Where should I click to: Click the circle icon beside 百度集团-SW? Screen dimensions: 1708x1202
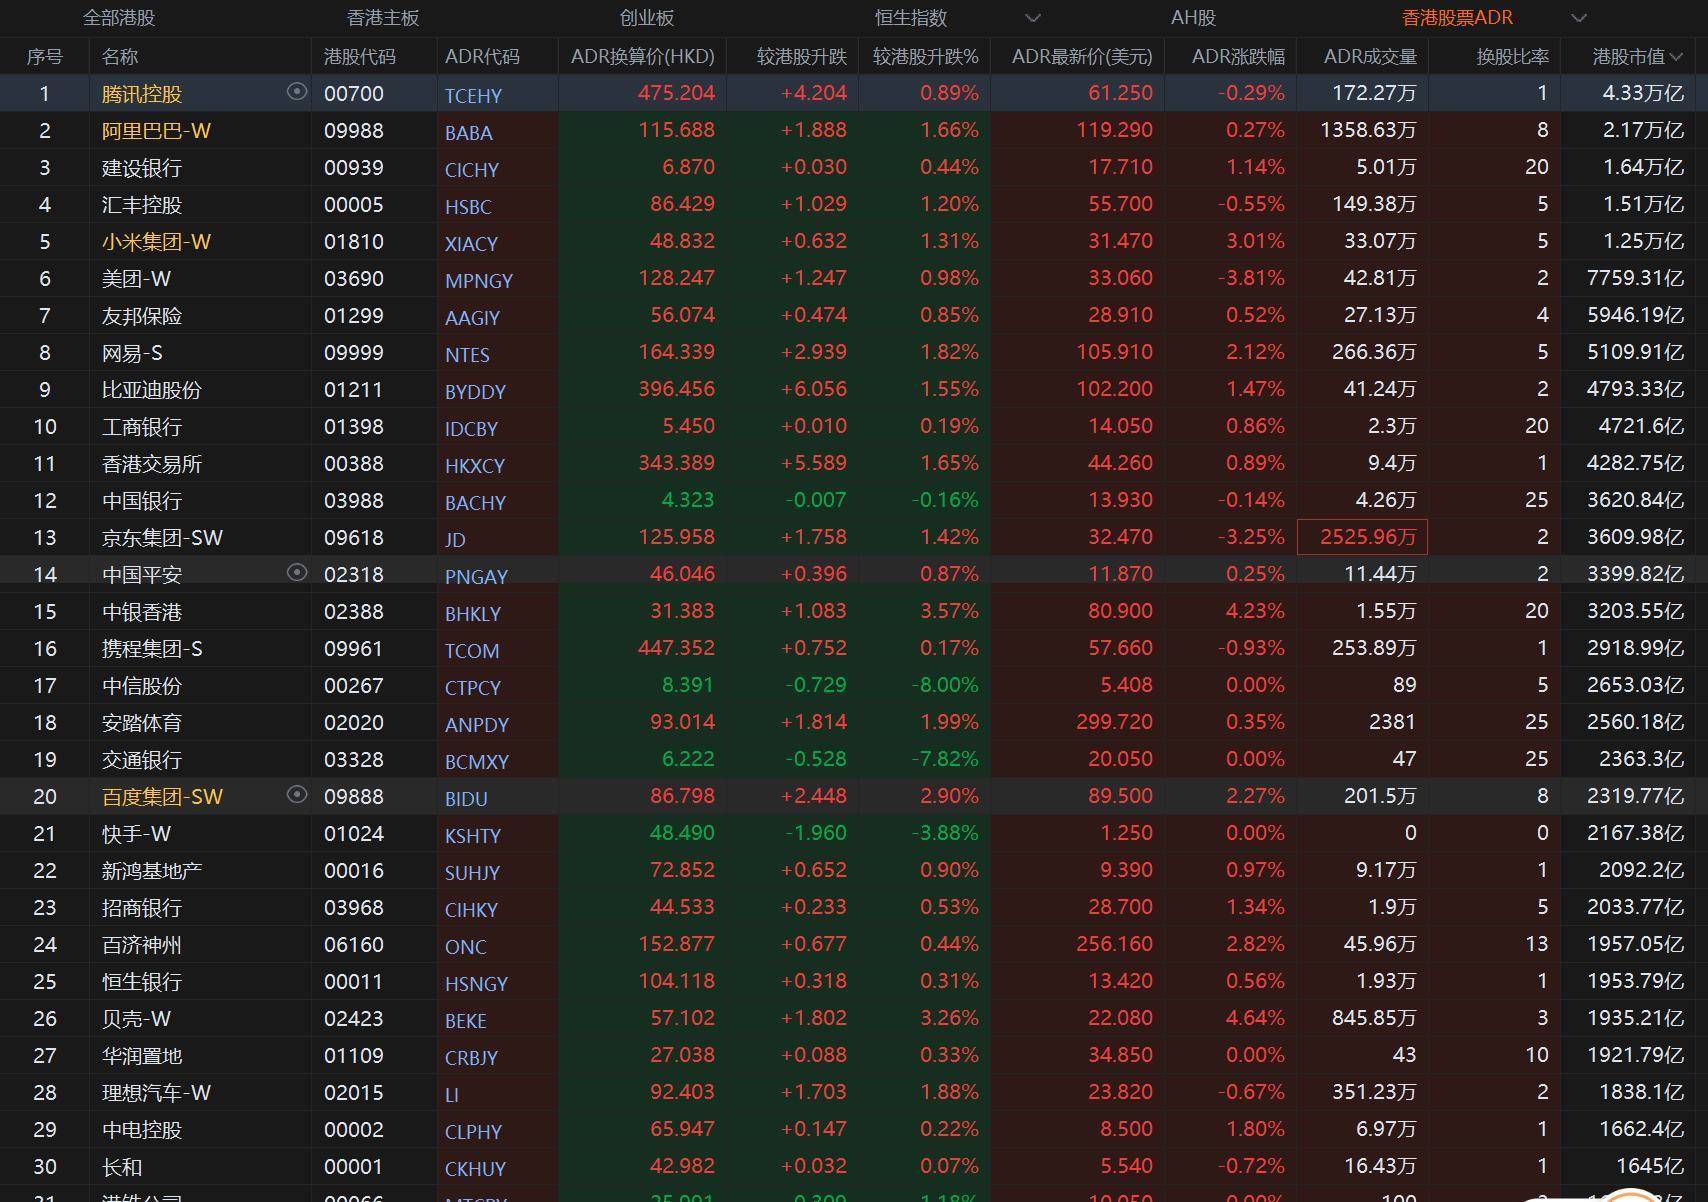pyautogui.click(x=296, y=795)
